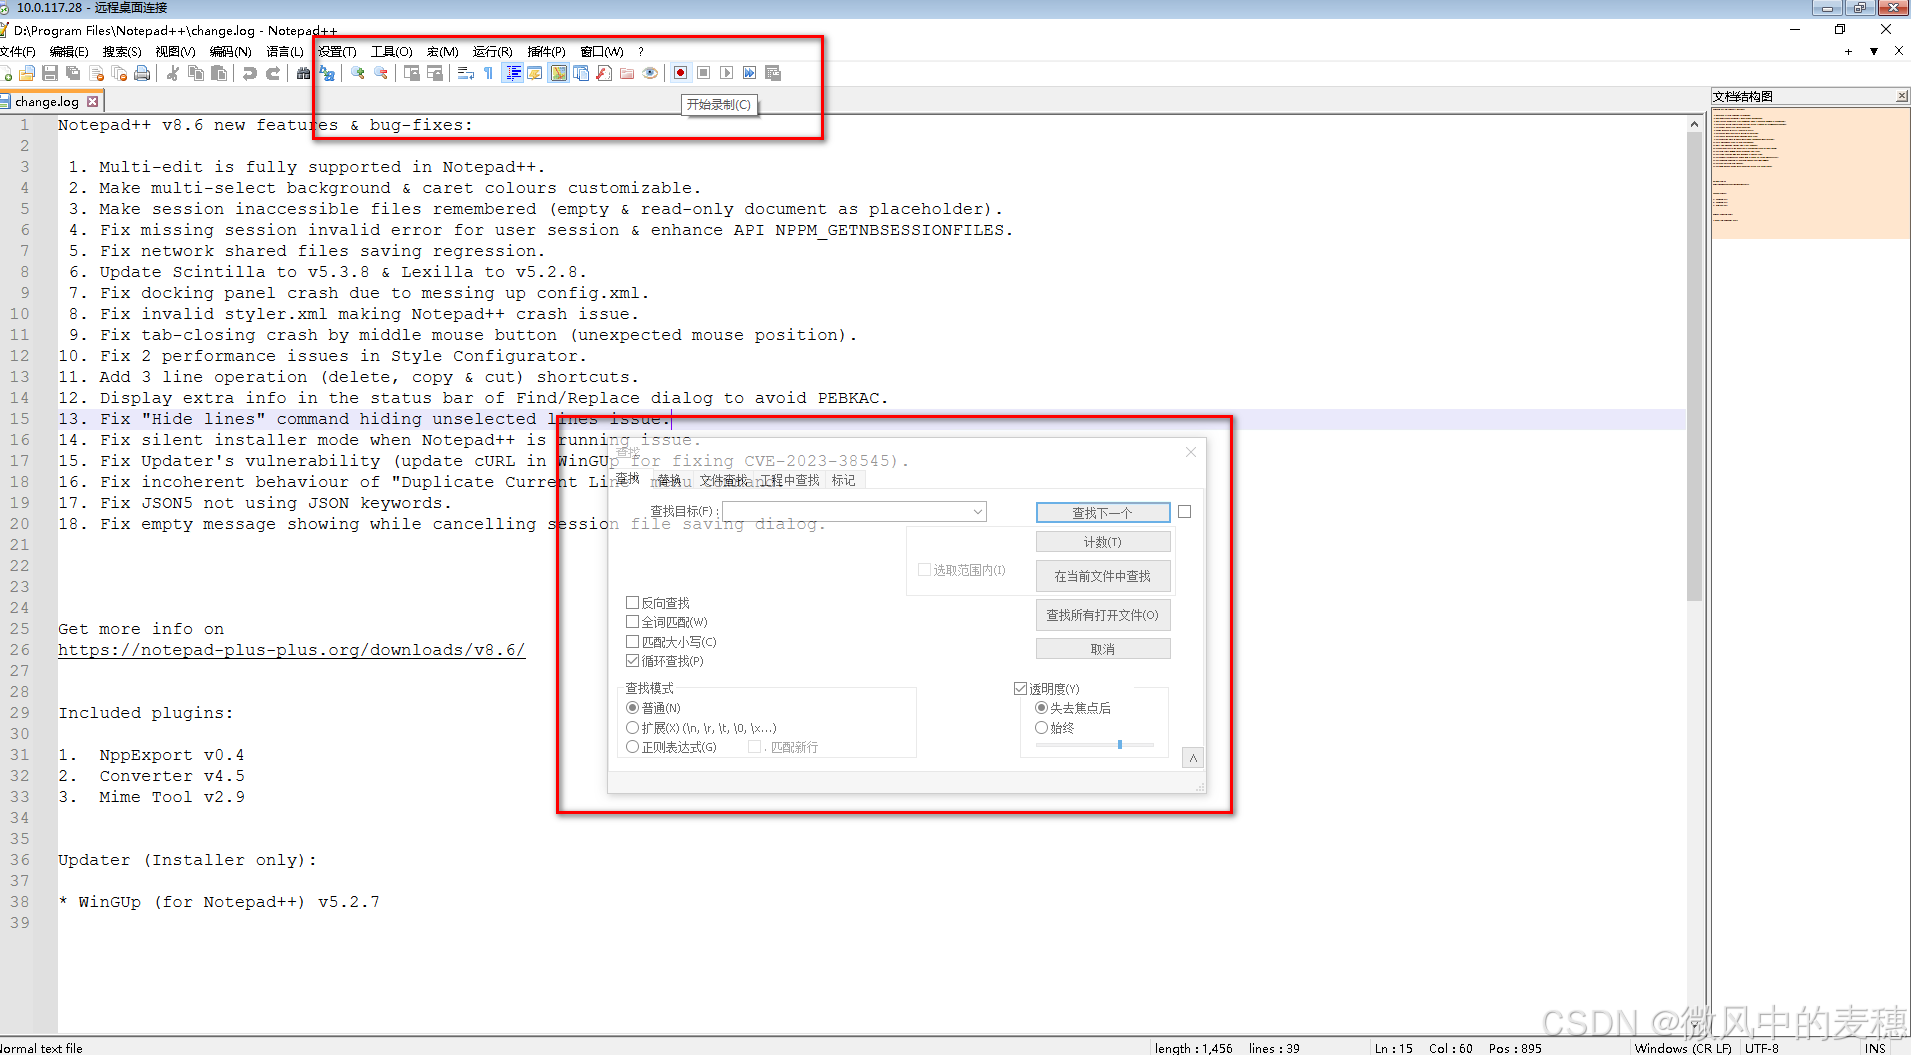
Task: Open Folder as Workspace toolbar icon
Action: pos(627,73)
